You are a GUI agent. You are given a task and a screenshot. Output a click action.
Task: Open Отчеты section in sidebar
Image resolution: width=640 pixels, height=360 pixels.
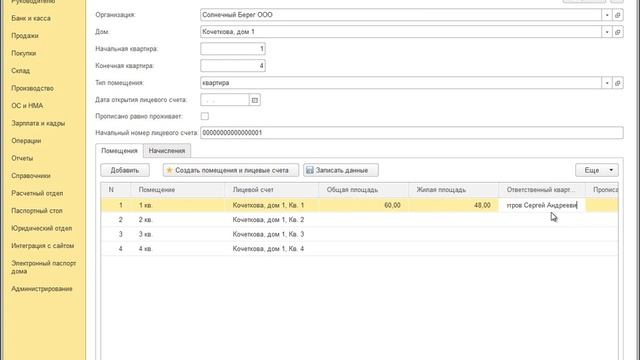click(22, 158)
